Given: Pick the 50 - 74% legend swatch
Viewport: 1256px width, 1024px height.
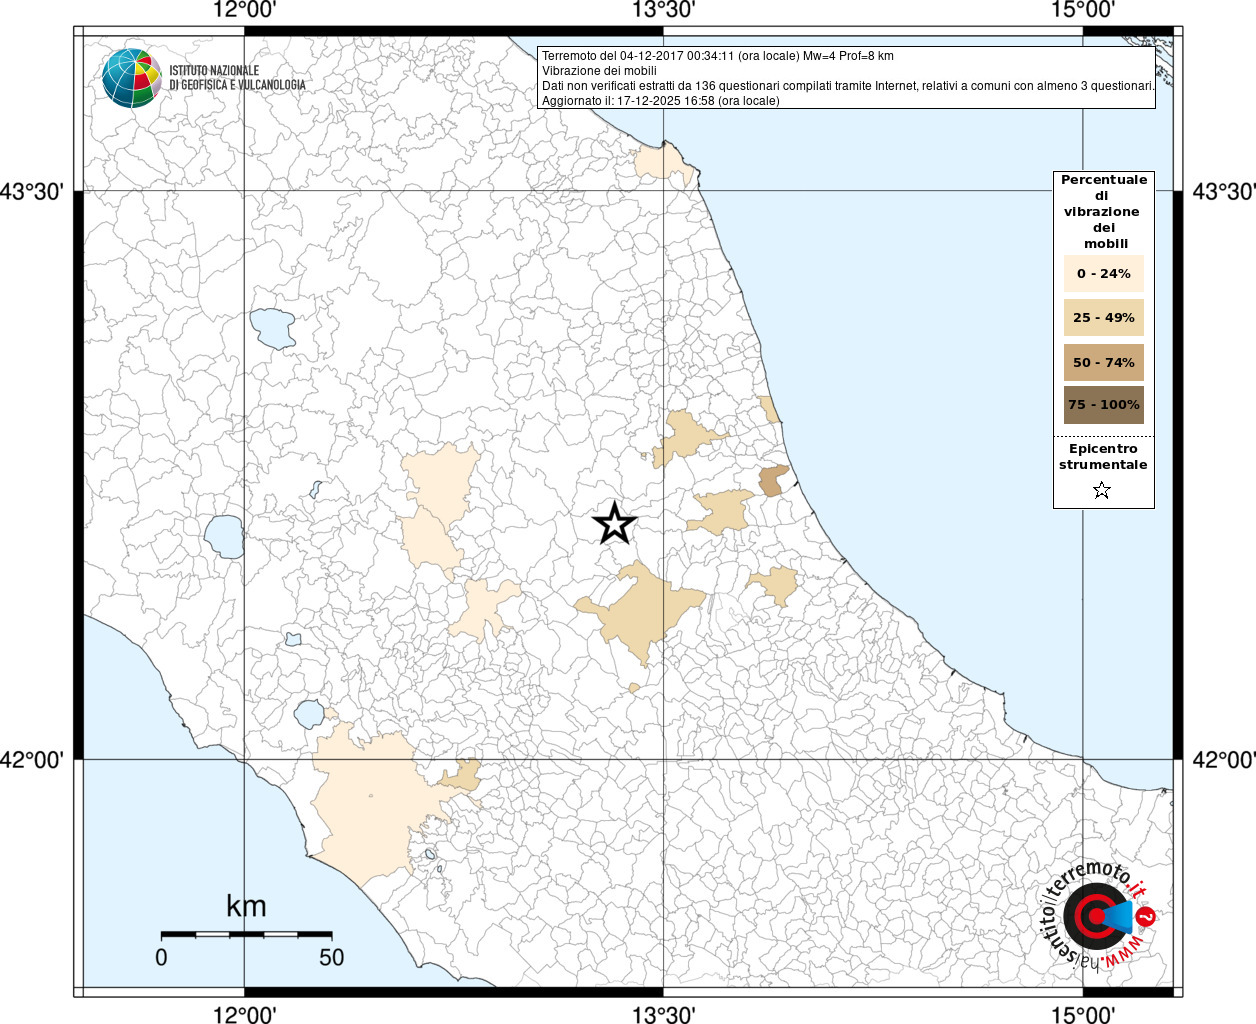Looking at the screenshot, I should click(x=1103, y=362).
